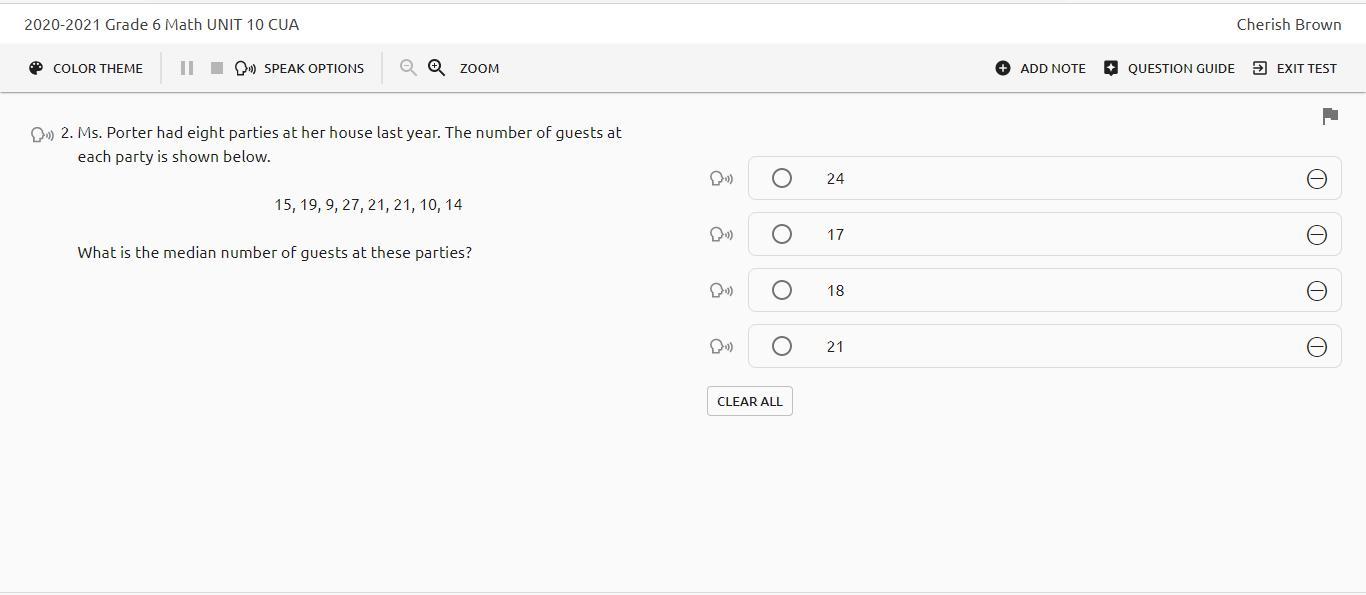The height and width of the screenshot is (595, 1366).
Task: Pause the speech playback
Action: [x=186, y=68]
